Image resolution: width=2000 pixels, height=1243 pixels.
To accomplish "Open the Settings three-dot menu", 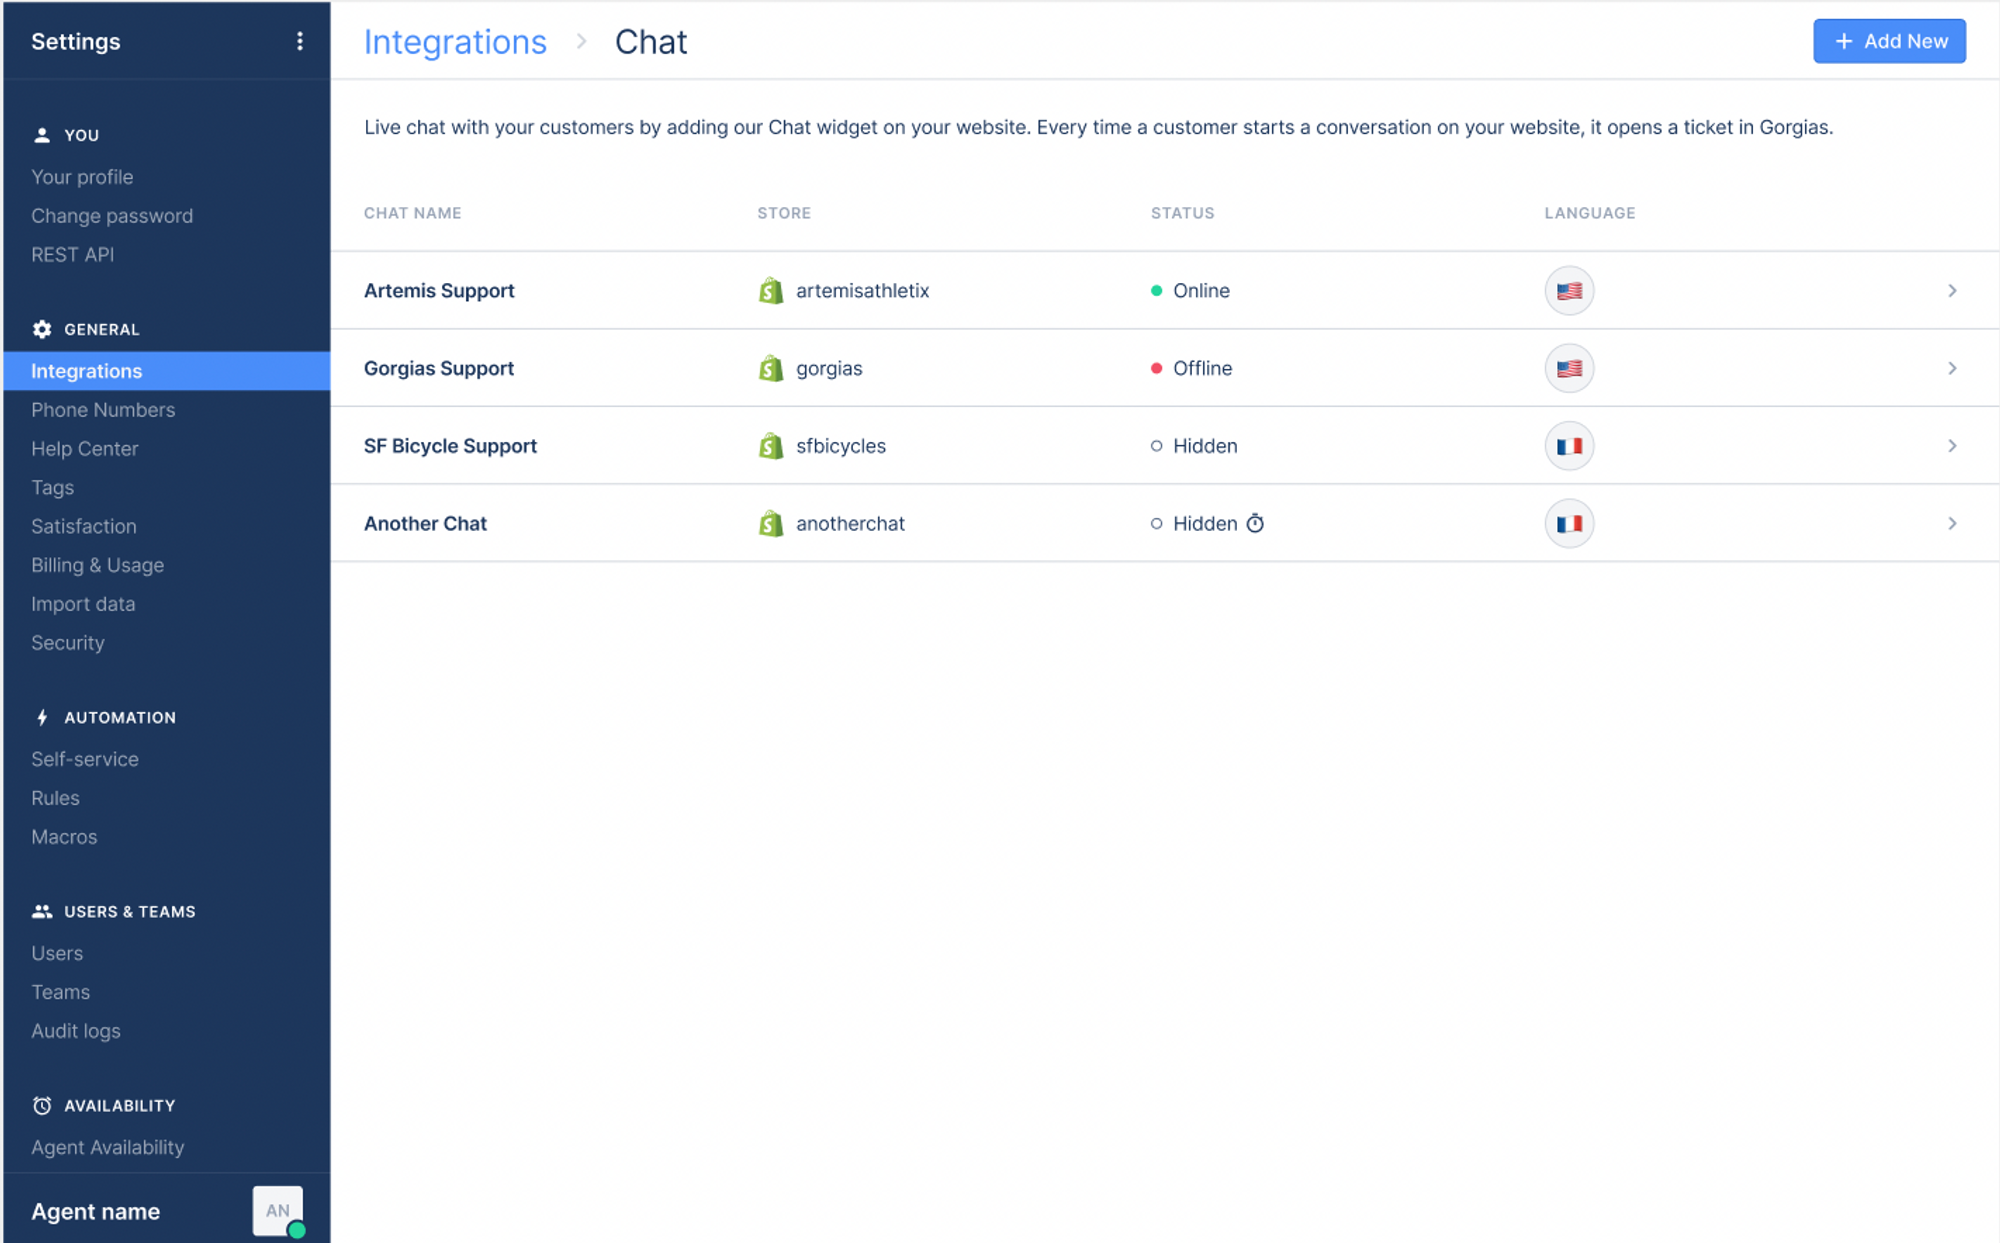I will 299,41.
